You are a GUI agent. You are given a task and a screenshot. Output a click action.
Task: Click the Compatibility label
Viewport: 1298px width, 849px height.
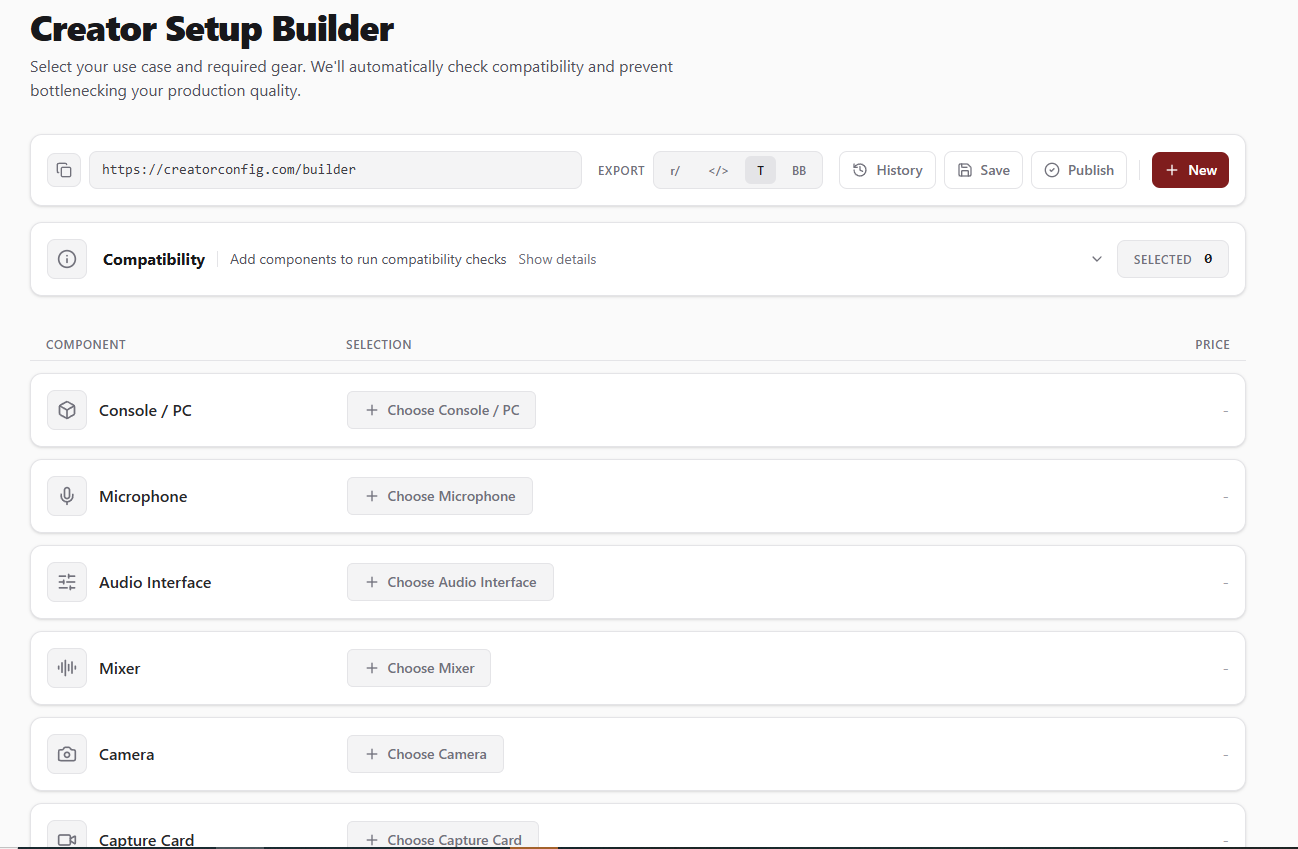point(154,259)
